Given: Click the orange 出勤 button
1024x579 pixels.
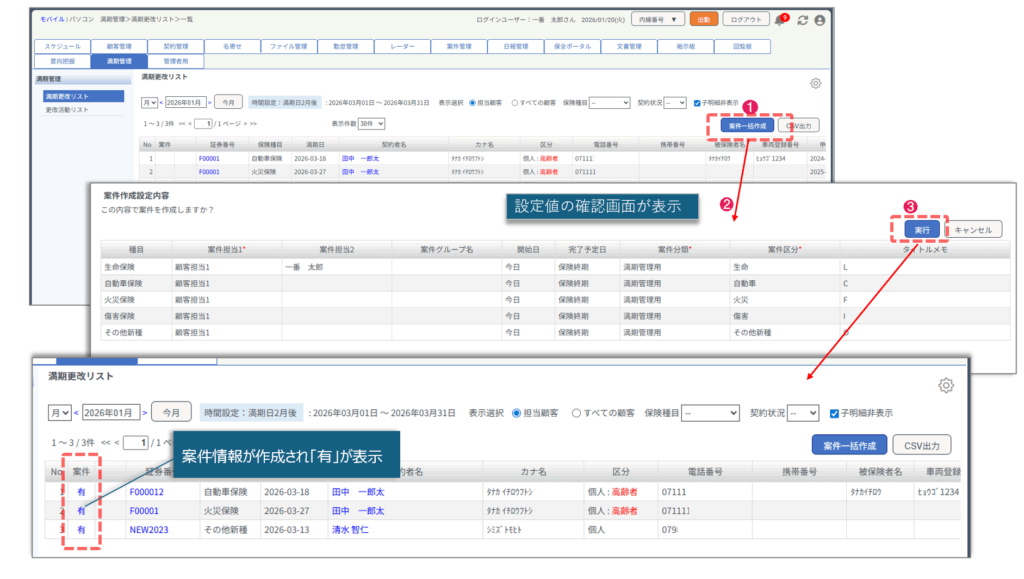Looking at the screenshot, I should point(703,19).
